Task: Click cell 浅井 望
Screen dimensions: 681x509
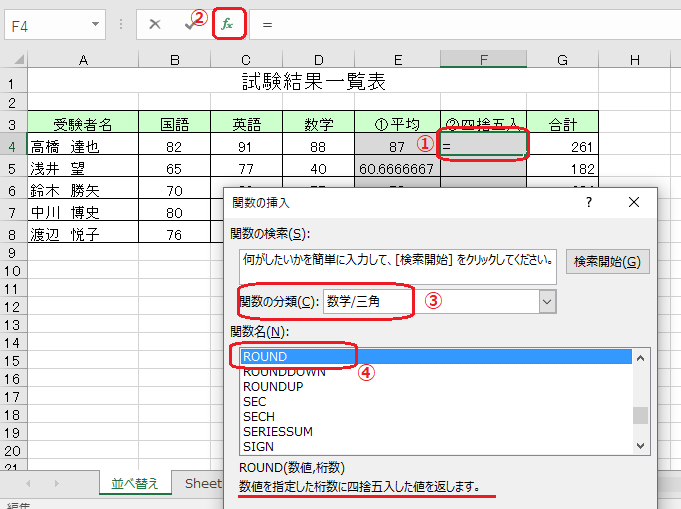Action: tap(83, 168)
